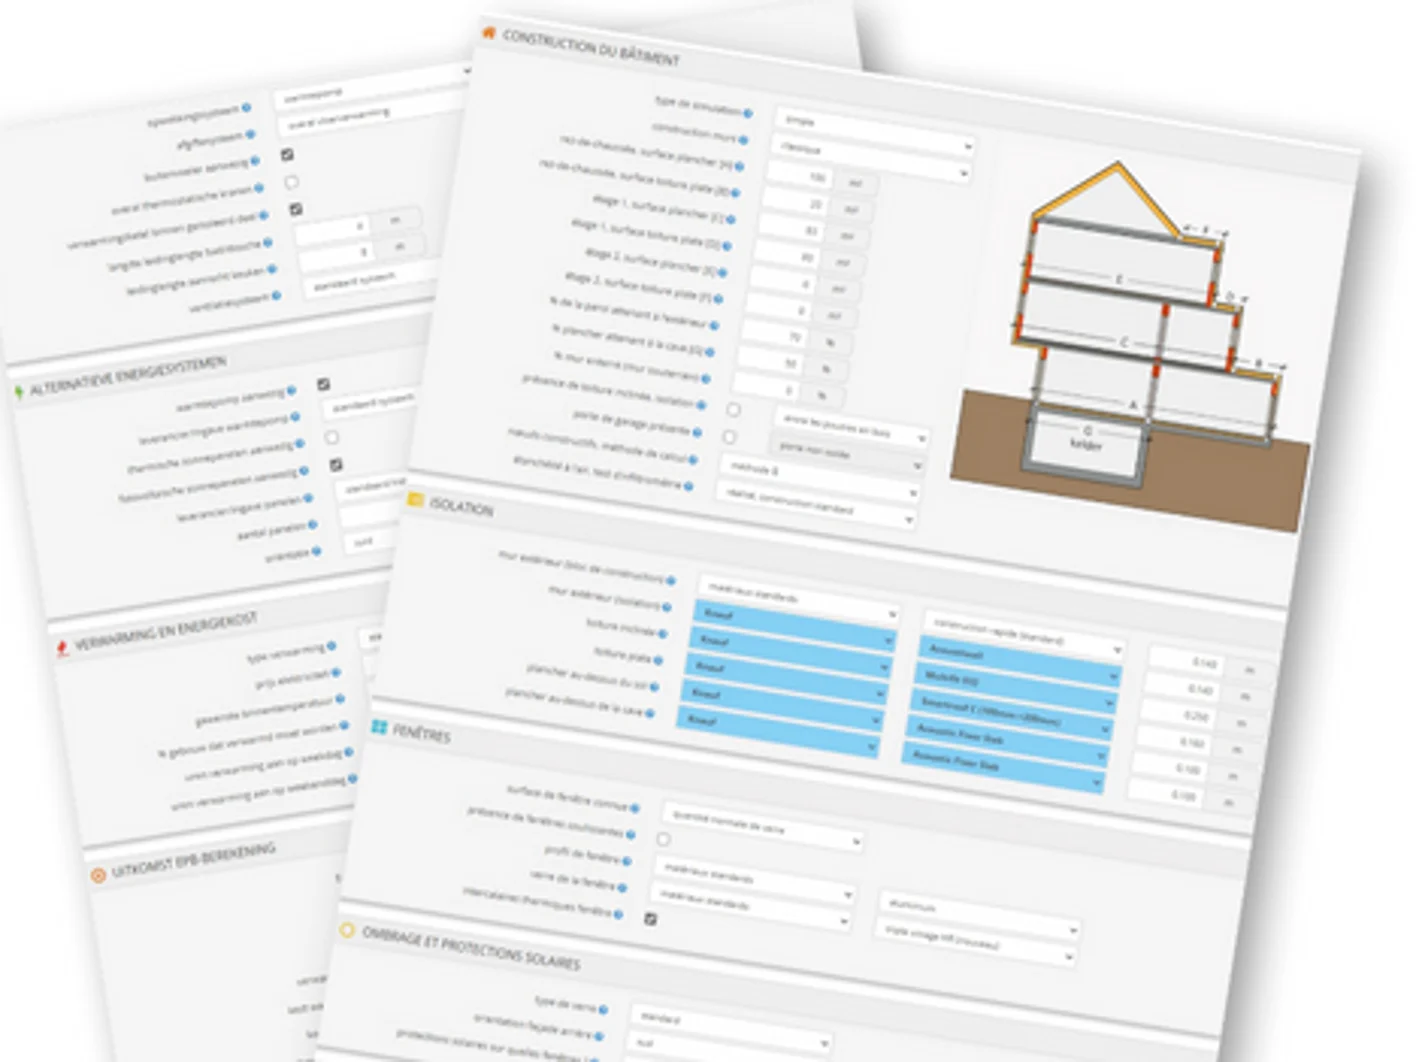Check présence de fenêtres coulissantes checkbox
This screenshot has width=1416, height=1062.
coord(664,839)
